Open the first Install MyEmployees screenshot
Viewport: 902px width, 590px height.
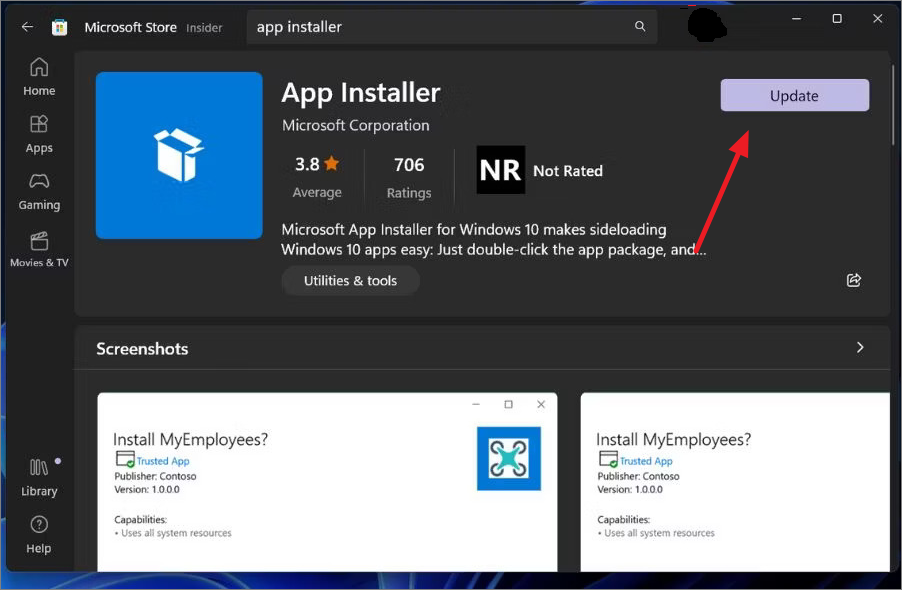[x=327, y=482]
